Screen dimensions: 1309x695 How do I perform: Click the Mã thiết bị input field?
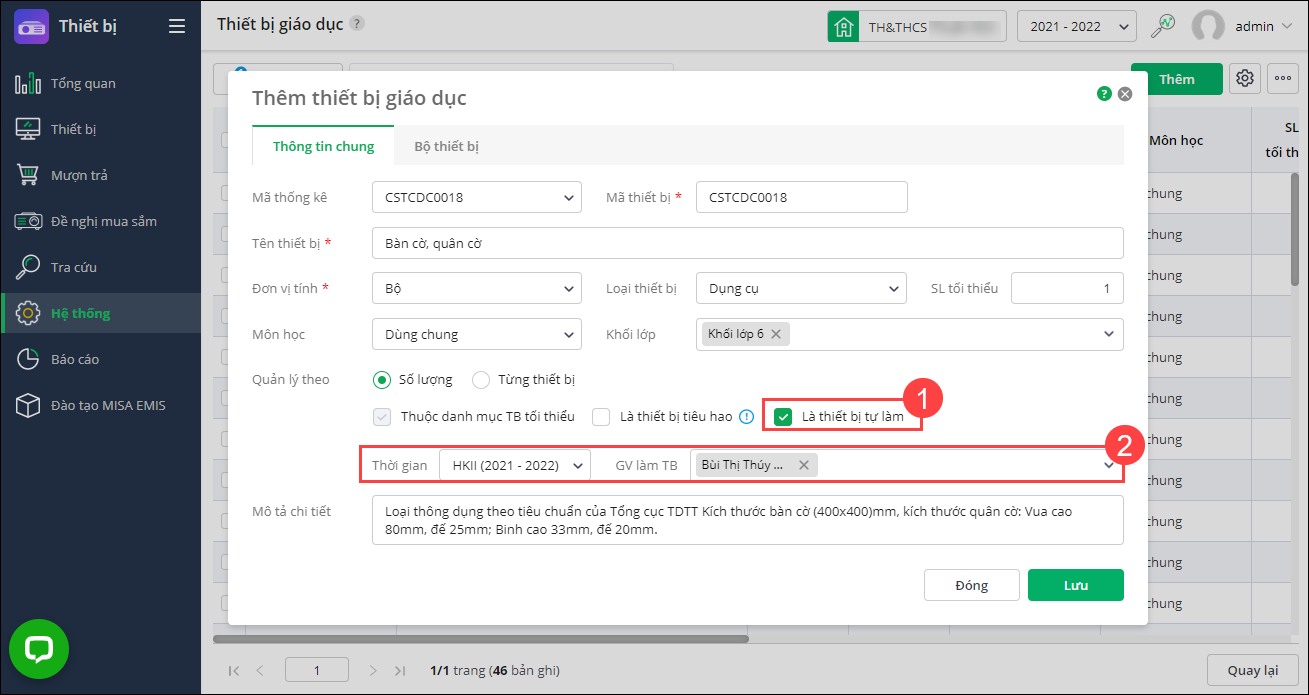click(801, 197)
